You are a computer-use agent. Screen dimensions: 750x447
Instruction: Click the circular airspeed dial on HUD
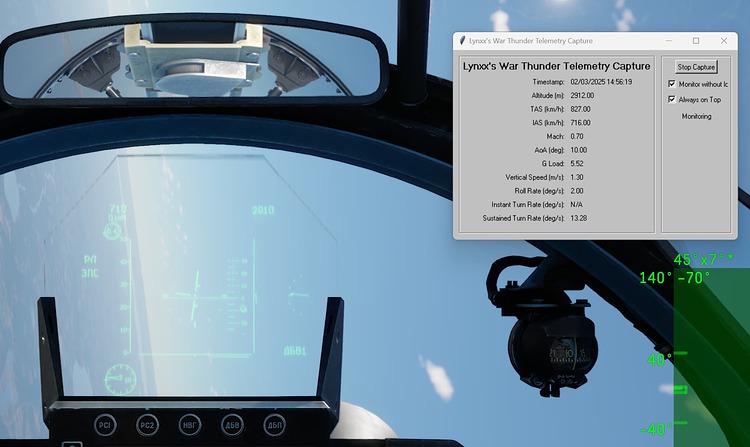click(121, 379)
